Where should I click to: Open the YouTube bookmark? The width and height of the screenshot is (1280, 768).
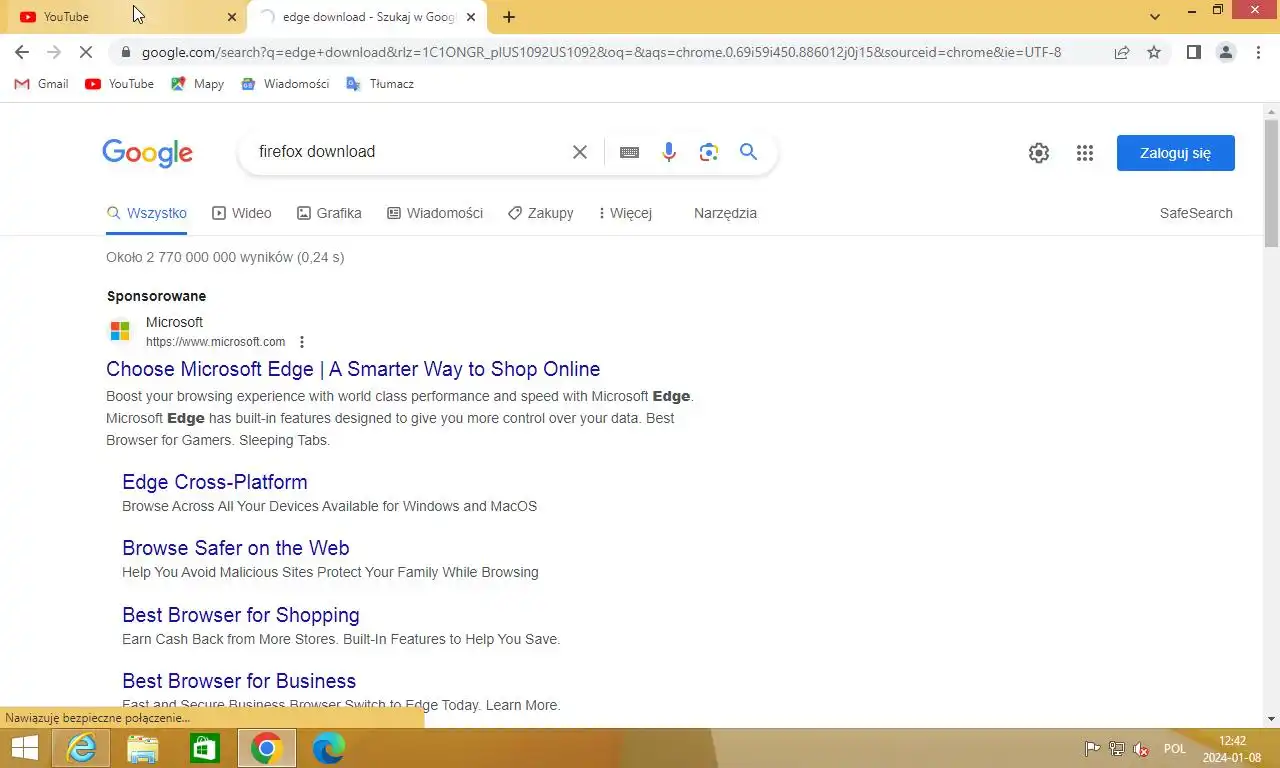[x=120, y=84]
